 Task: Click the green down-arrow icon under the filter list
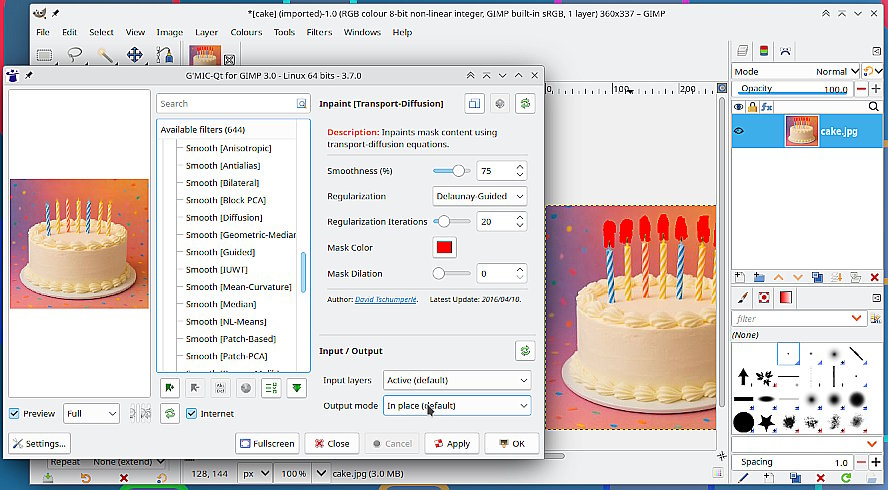(x=297, y=388)
